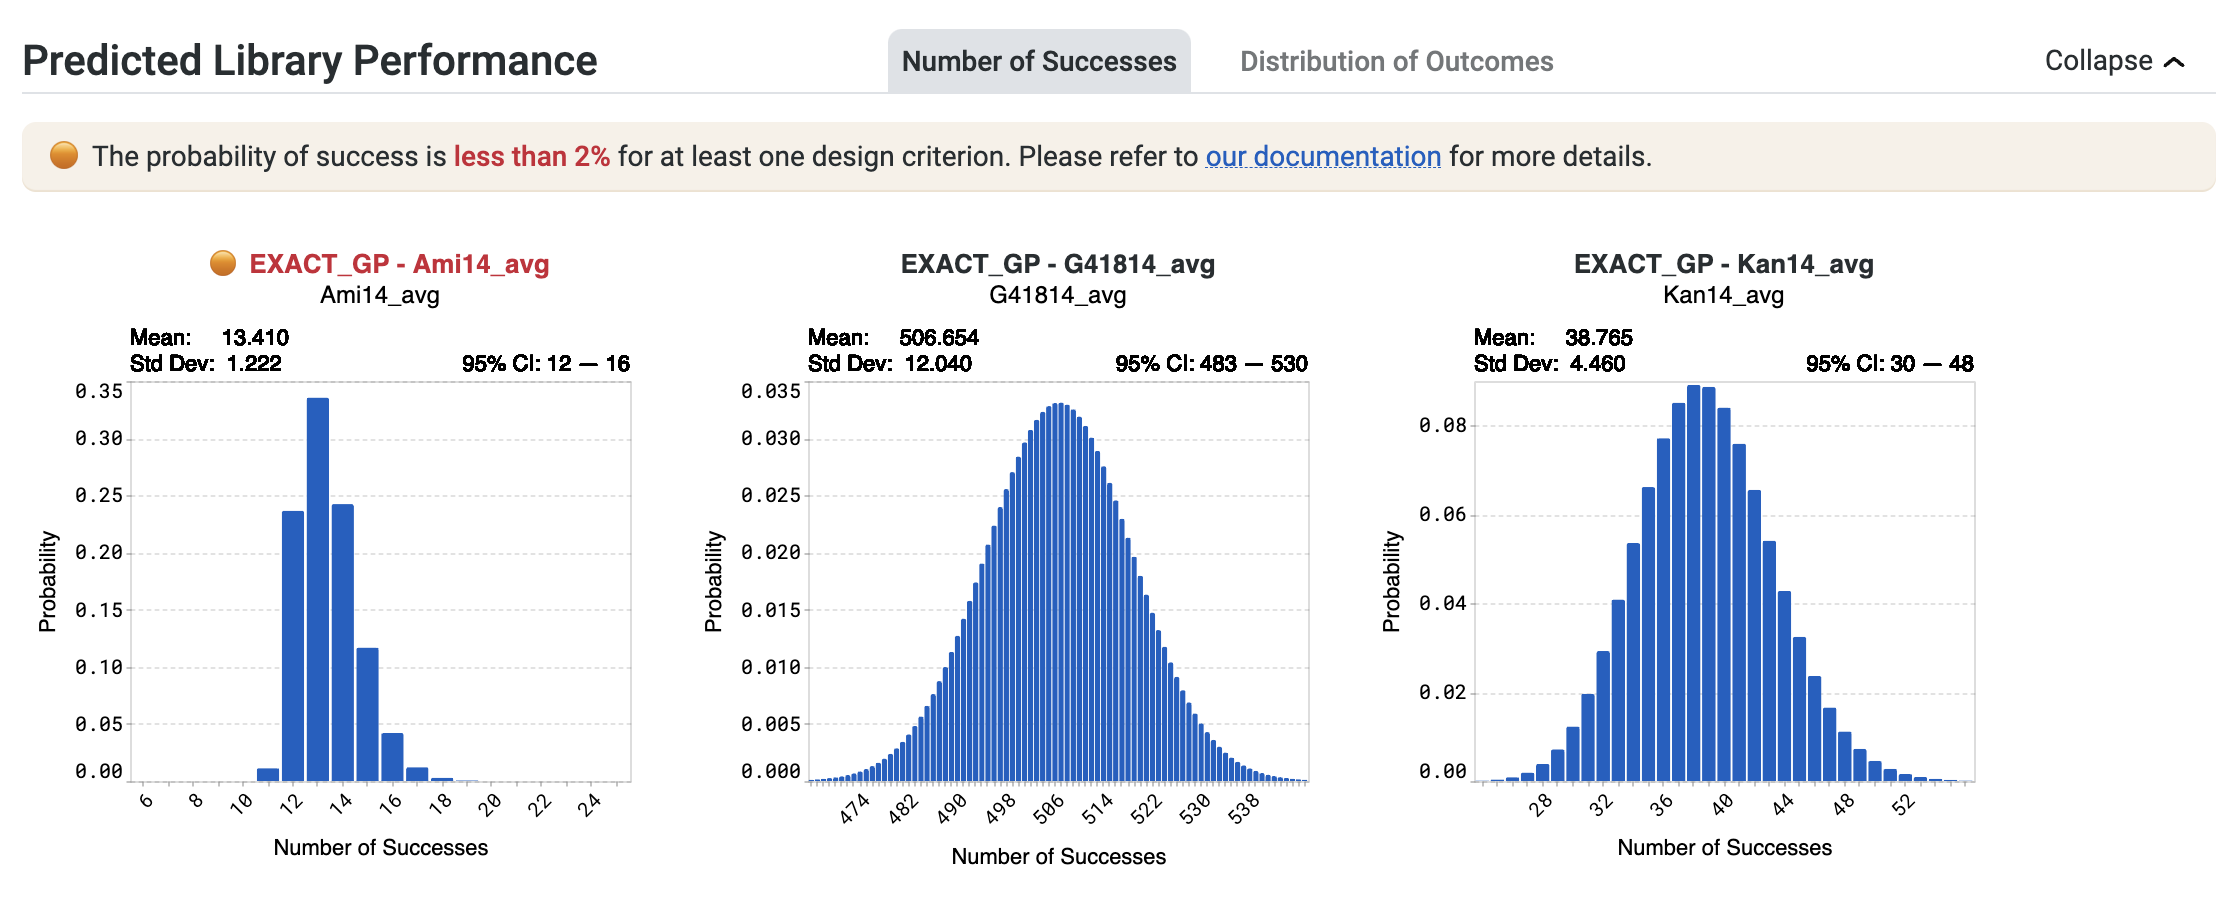Click the Number of Successes axis label under G41814_avg chart
2240x912 pixels.
tap(1059, 857)
